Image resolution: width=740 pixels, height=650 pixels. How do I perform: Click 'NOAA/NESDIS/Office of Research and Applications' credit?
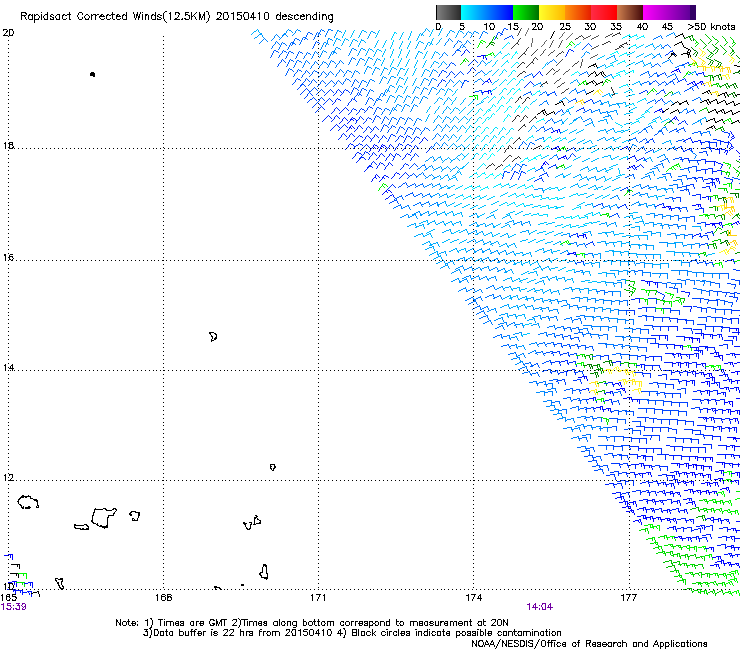coord(589,644)
